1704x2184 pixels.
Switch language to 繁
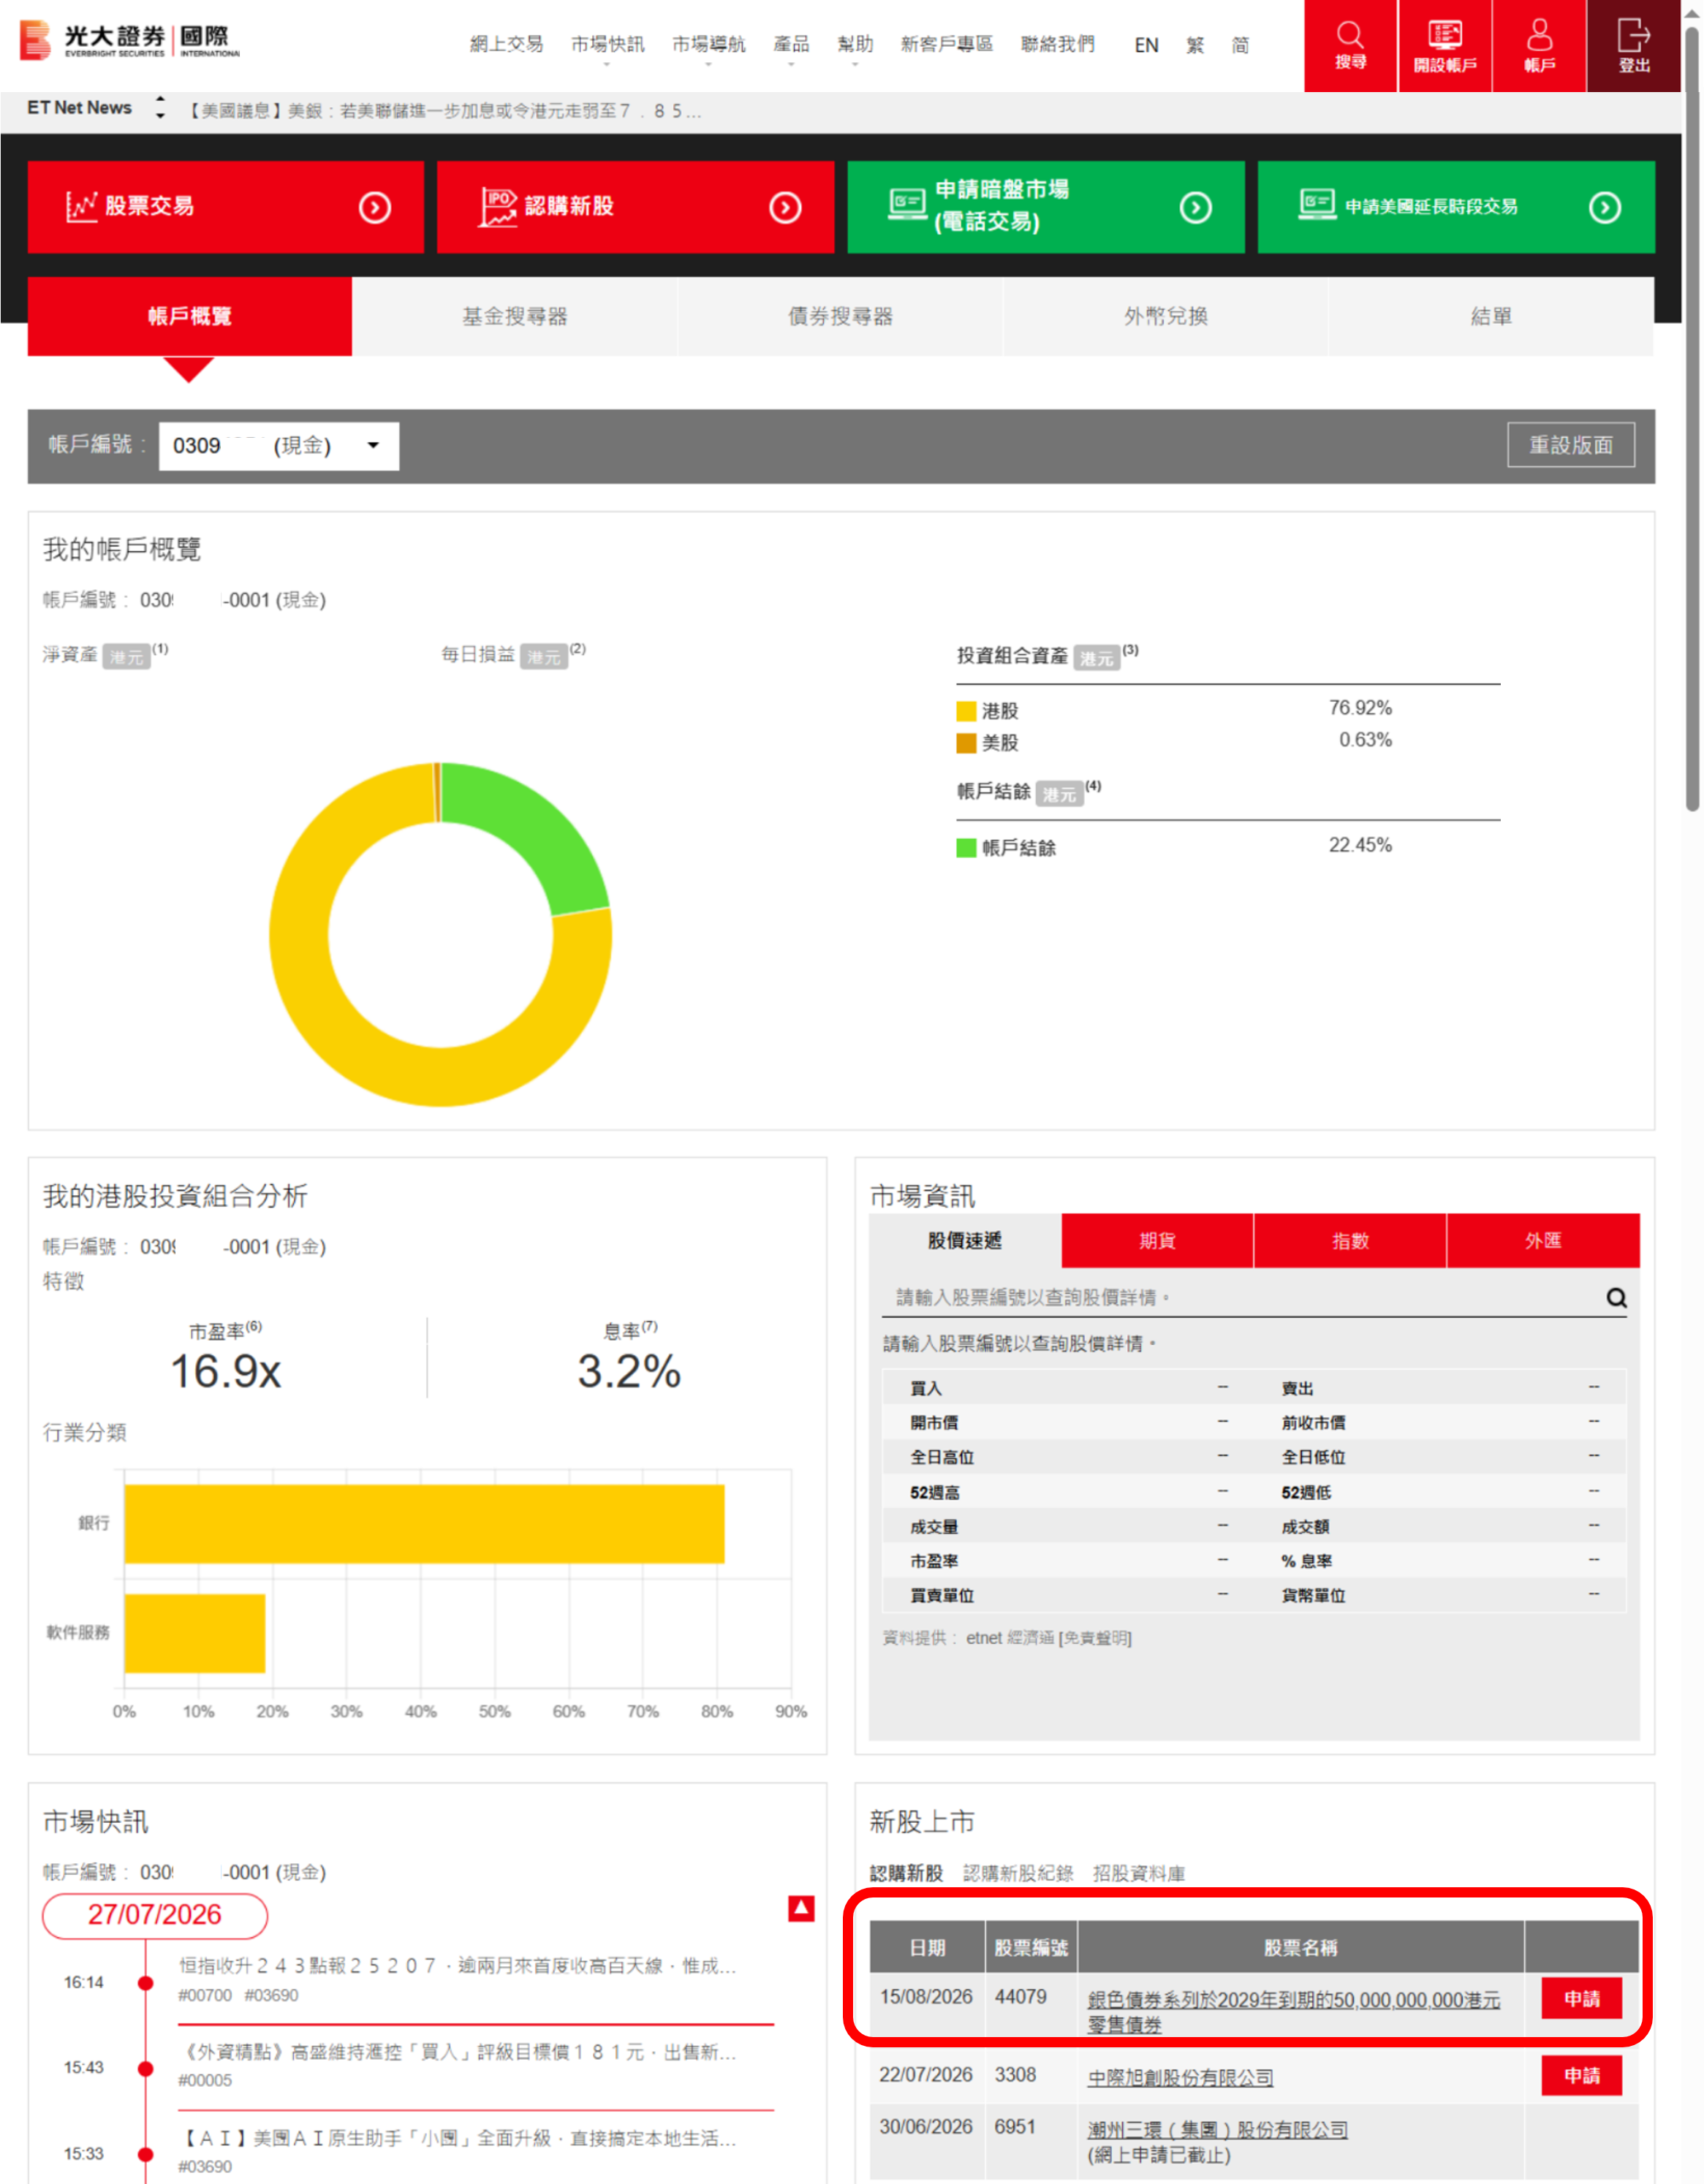tap(1195, 45)
